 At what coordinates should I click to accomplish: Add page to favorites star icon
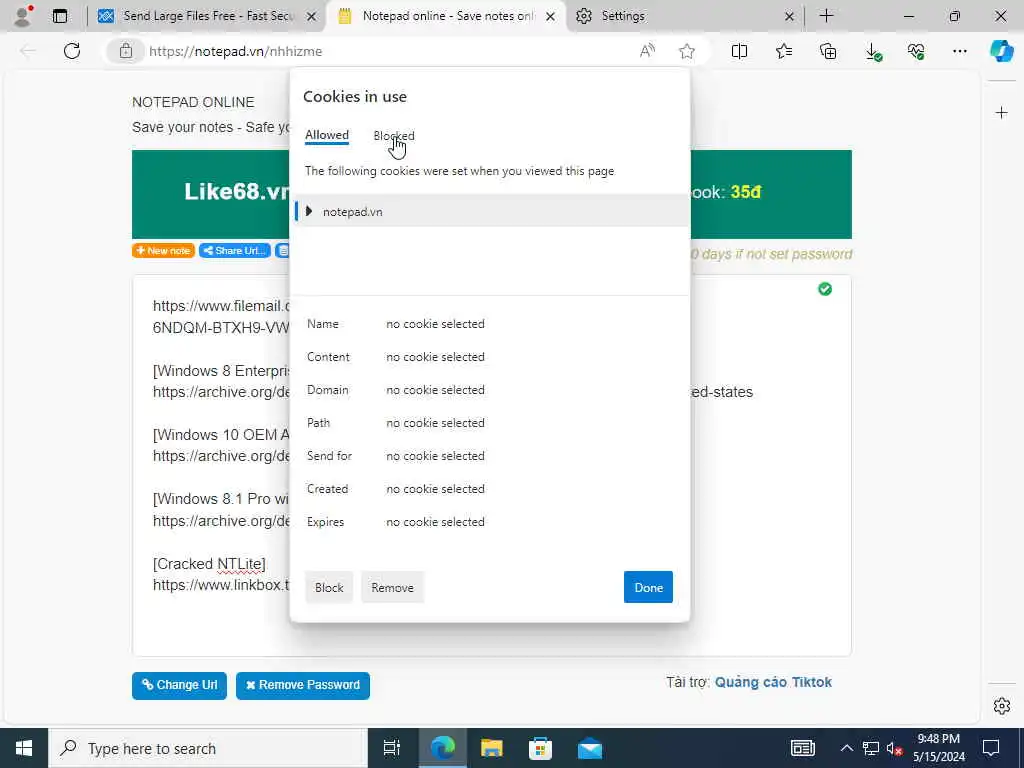(686, 51)
